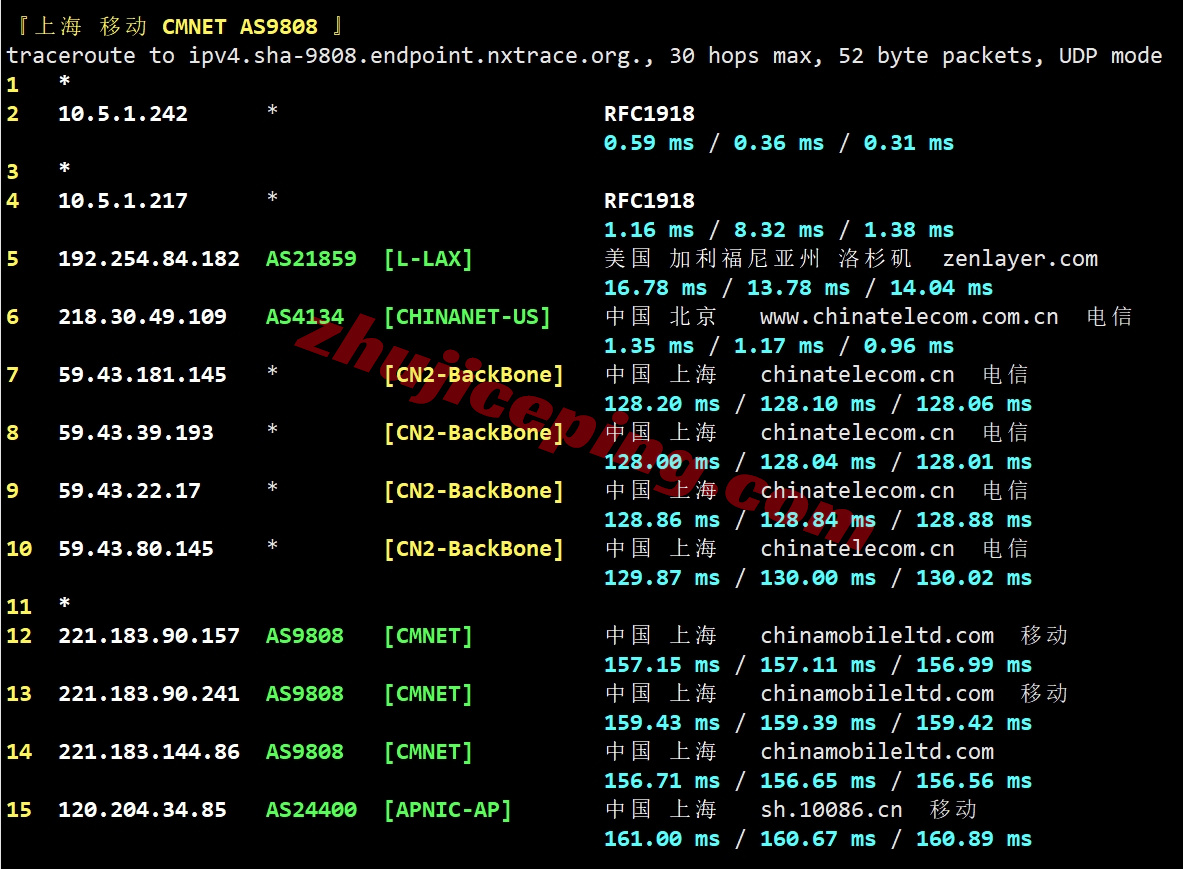Image resolution: width=1183 pixels, height=869 pixels.
Task: Select the hostname ipv4.sha-9808.endpoint.nxtrace.org in the traceroute line
Action: [414, 56]
